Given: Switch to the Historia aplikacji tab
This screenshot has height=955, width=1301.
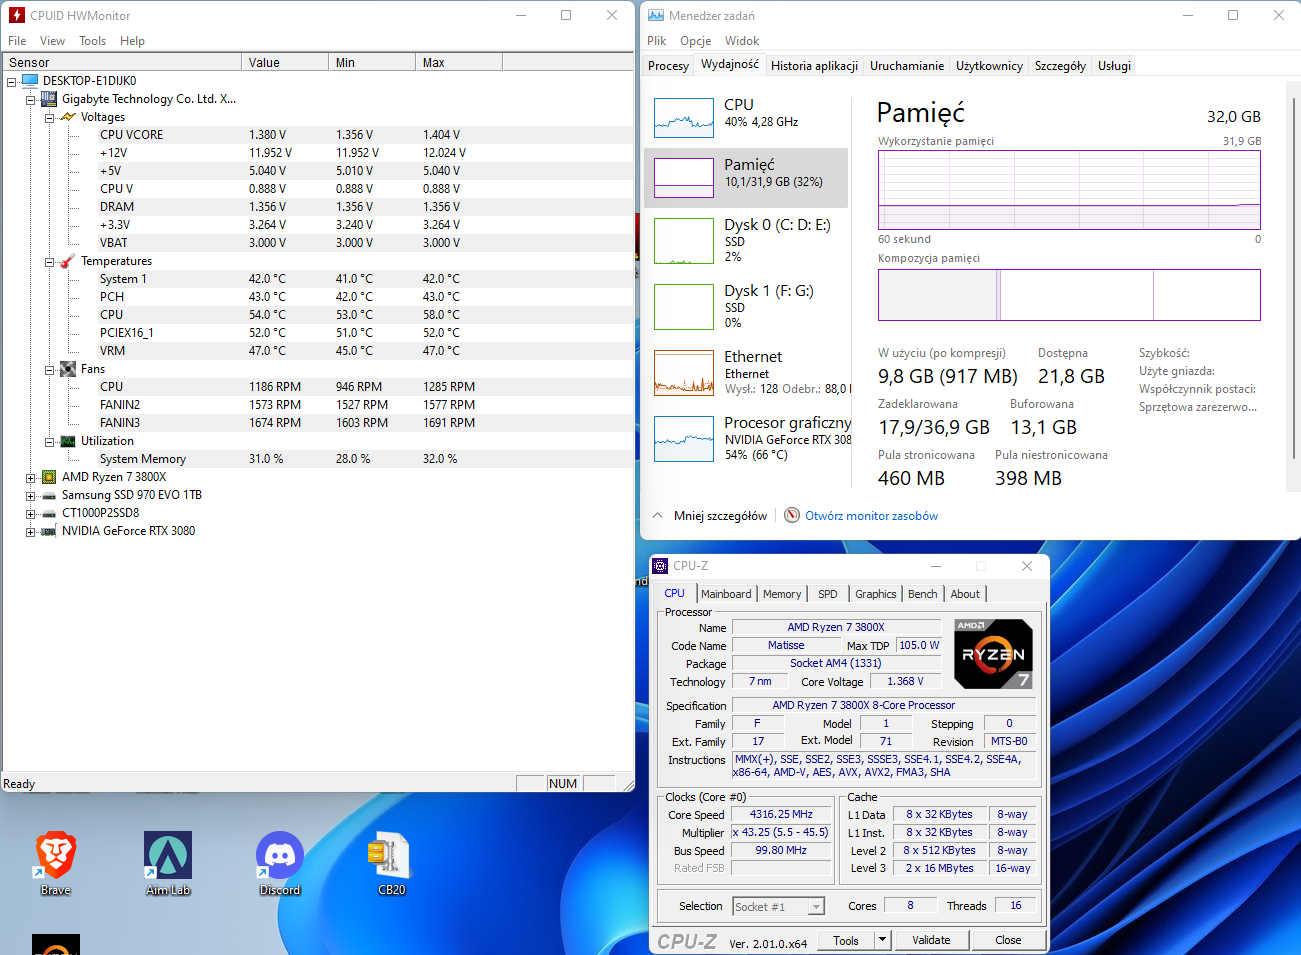Looking at the screenshot, I should coord(814,66).
